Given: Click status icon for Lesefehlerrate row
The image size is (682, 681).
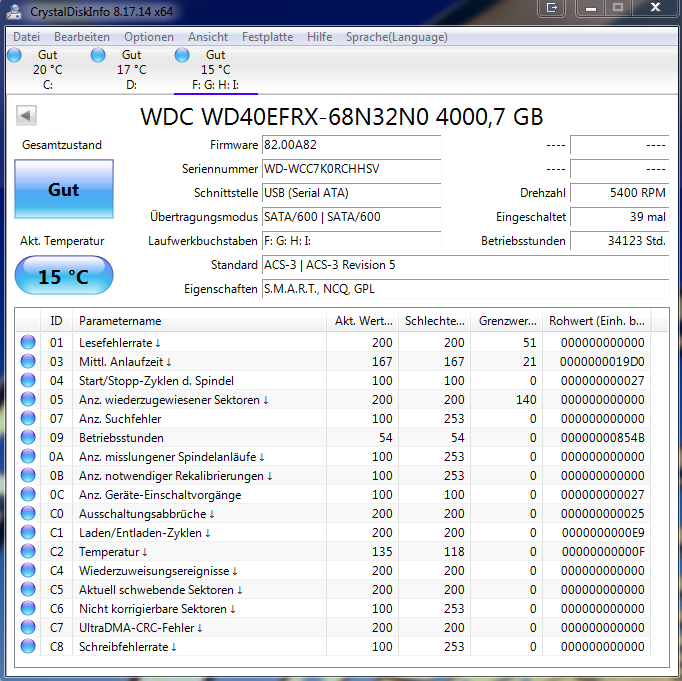Looking at the screenshot, I should [28, 342].
